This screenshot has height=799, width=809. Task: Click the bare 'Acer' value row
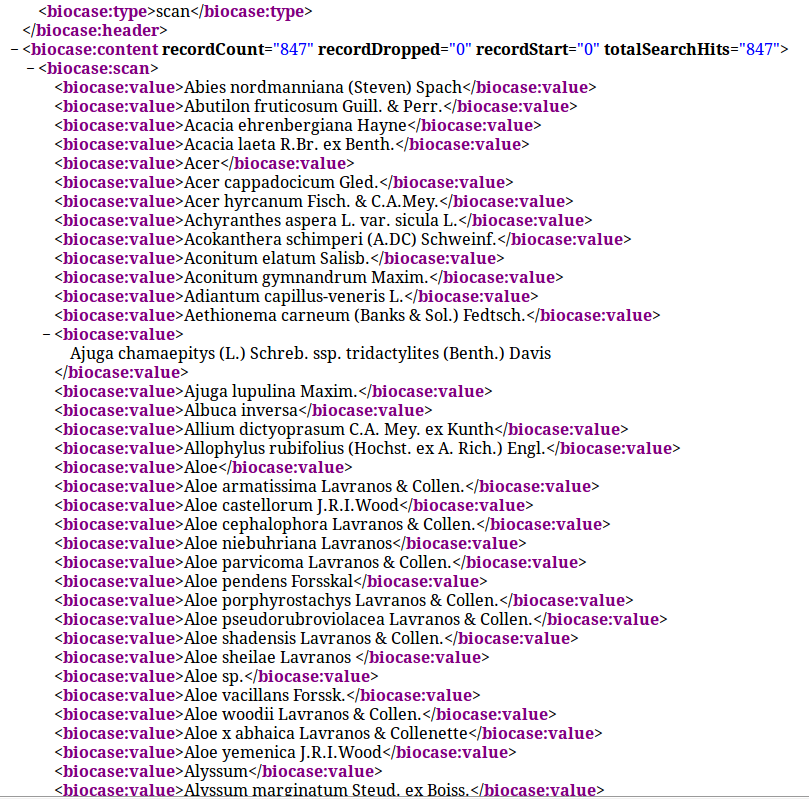click(204, 164)
